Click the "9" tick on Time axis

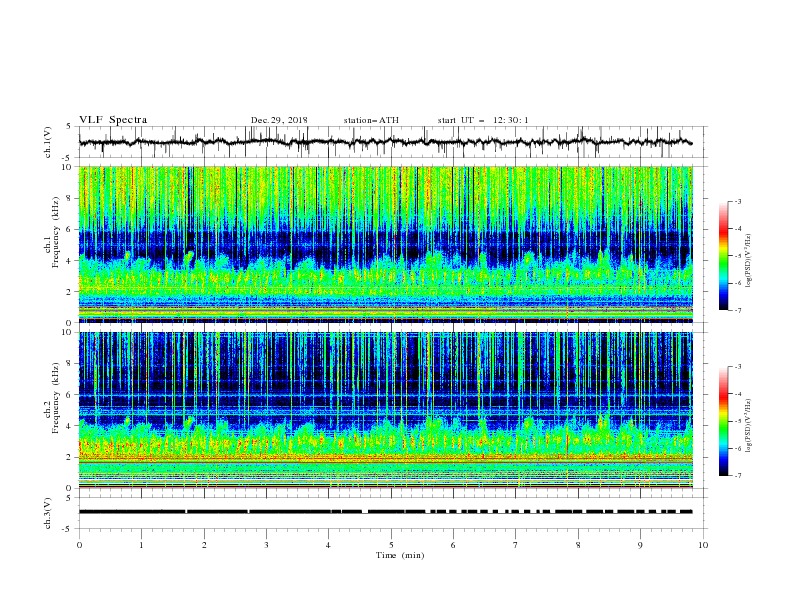(640, 545)
